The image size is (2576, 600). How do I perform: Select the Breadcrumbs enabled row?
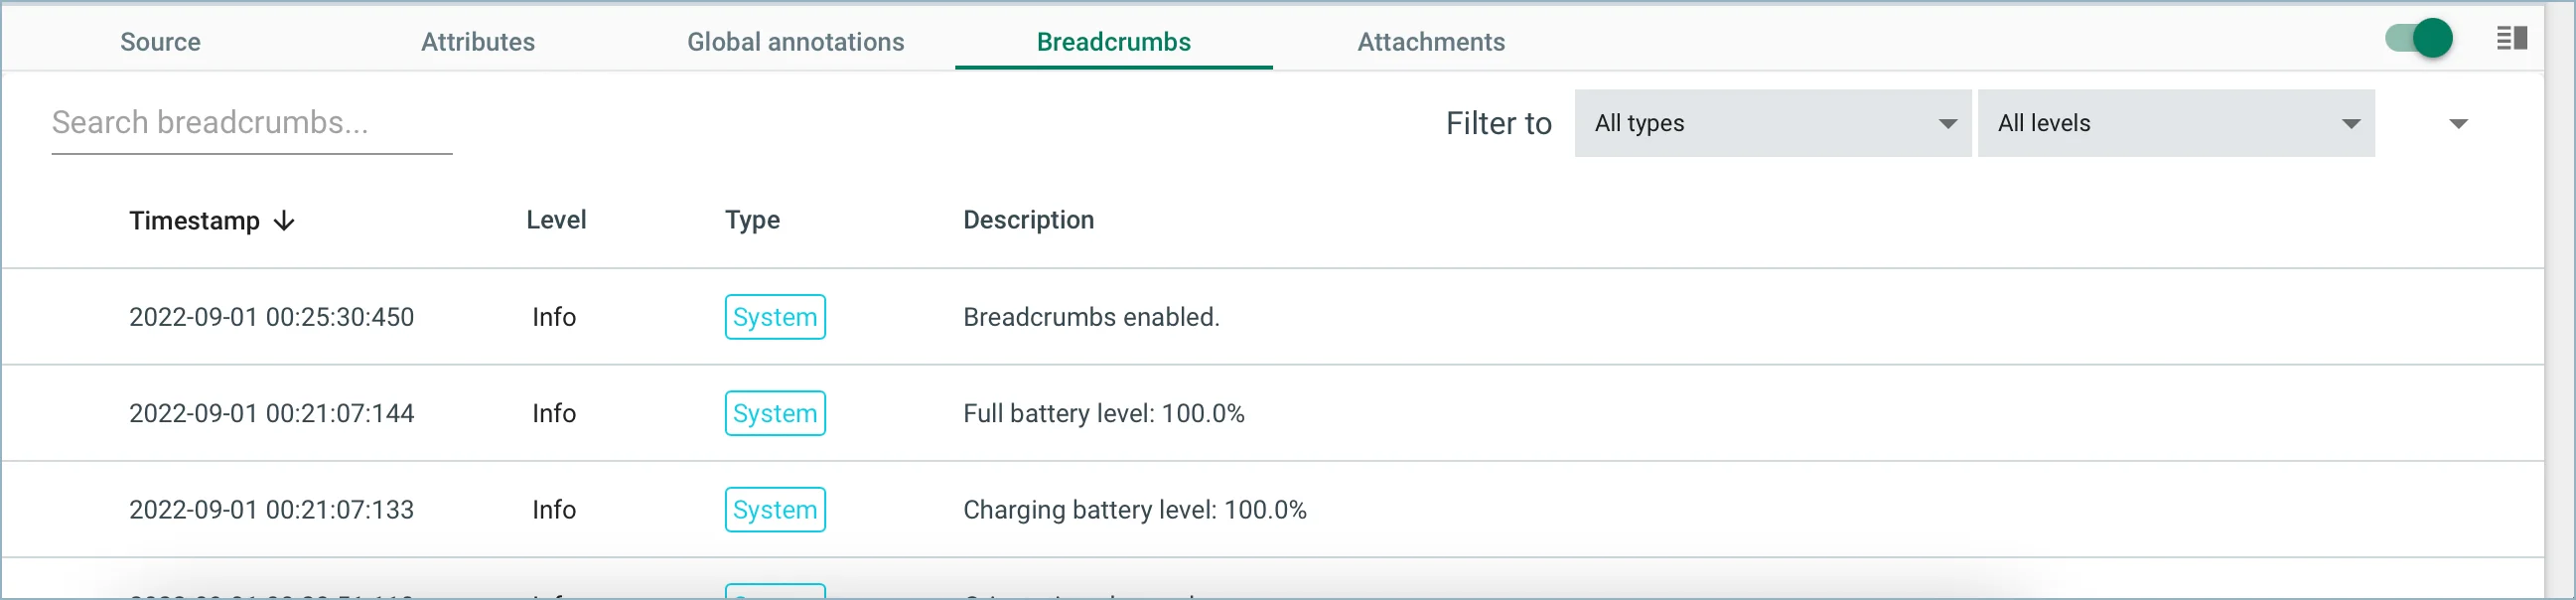[x=1090, y=317]
